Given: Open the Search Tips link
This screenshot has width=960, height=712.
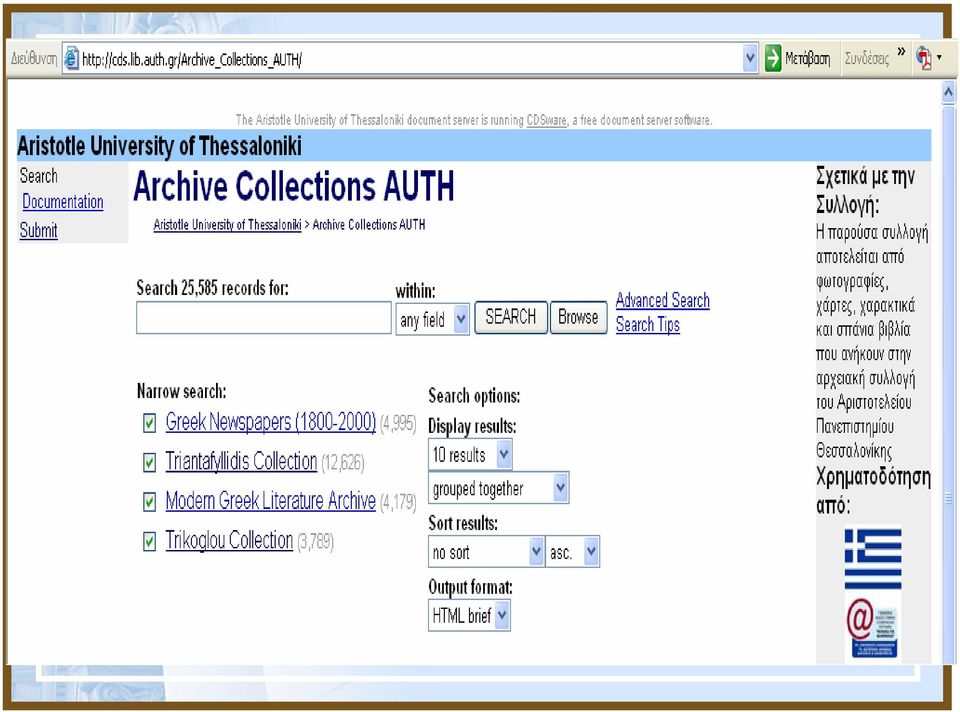Looking at the screenshot, I should [x=648, y=324].
